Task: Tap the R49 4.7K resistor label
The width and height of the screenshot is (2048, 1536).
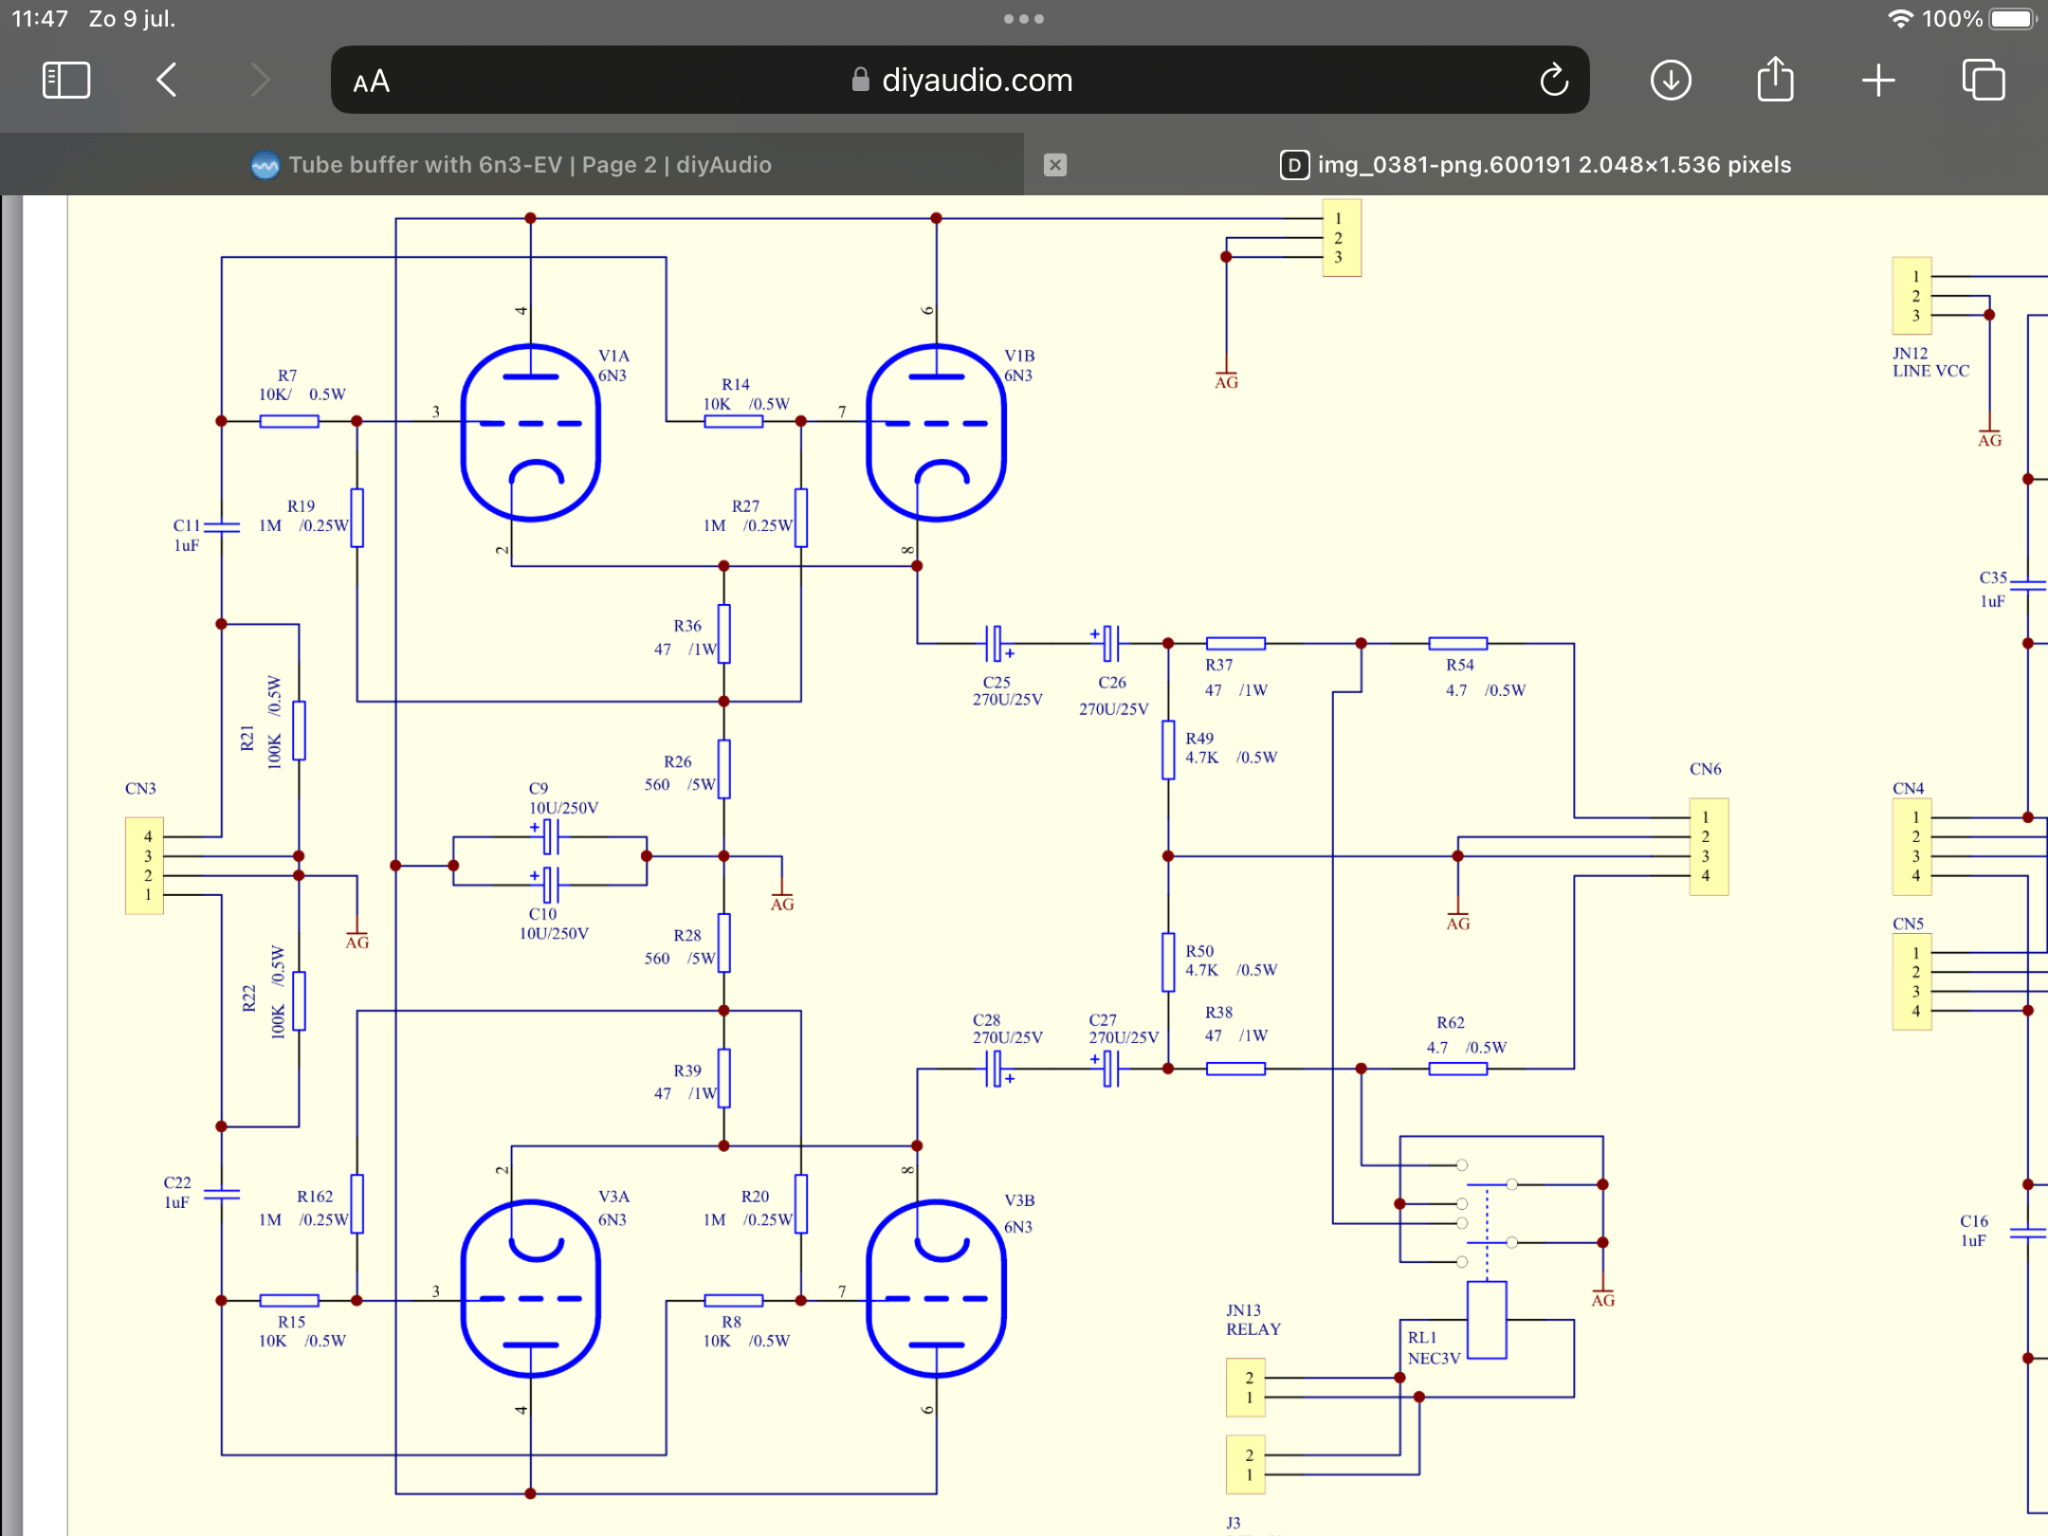Action: [1231, 748]
